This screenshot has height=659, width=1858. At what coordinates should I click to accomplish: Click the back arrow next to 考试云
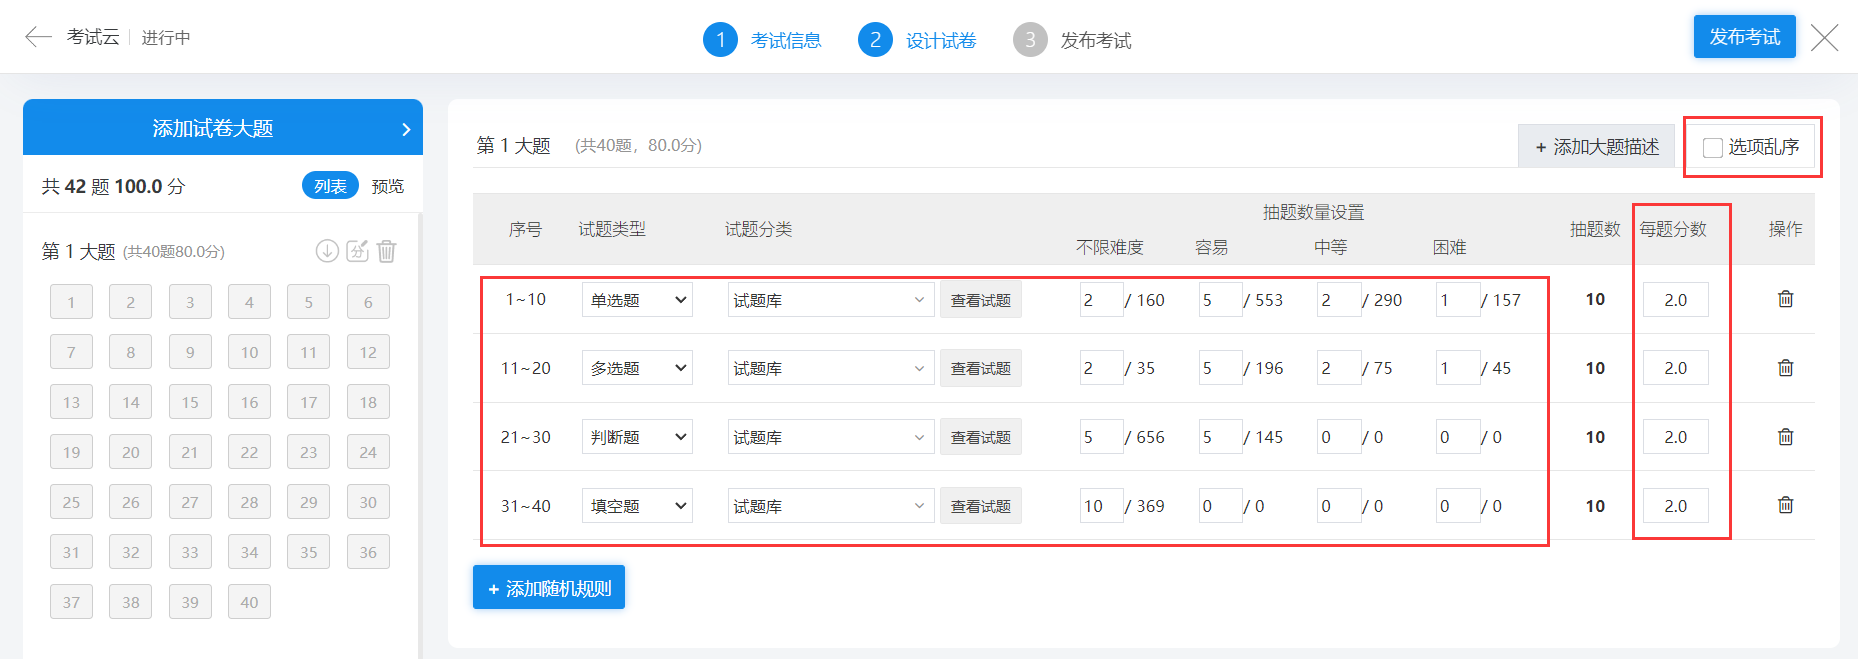click(x=38, y=37)
